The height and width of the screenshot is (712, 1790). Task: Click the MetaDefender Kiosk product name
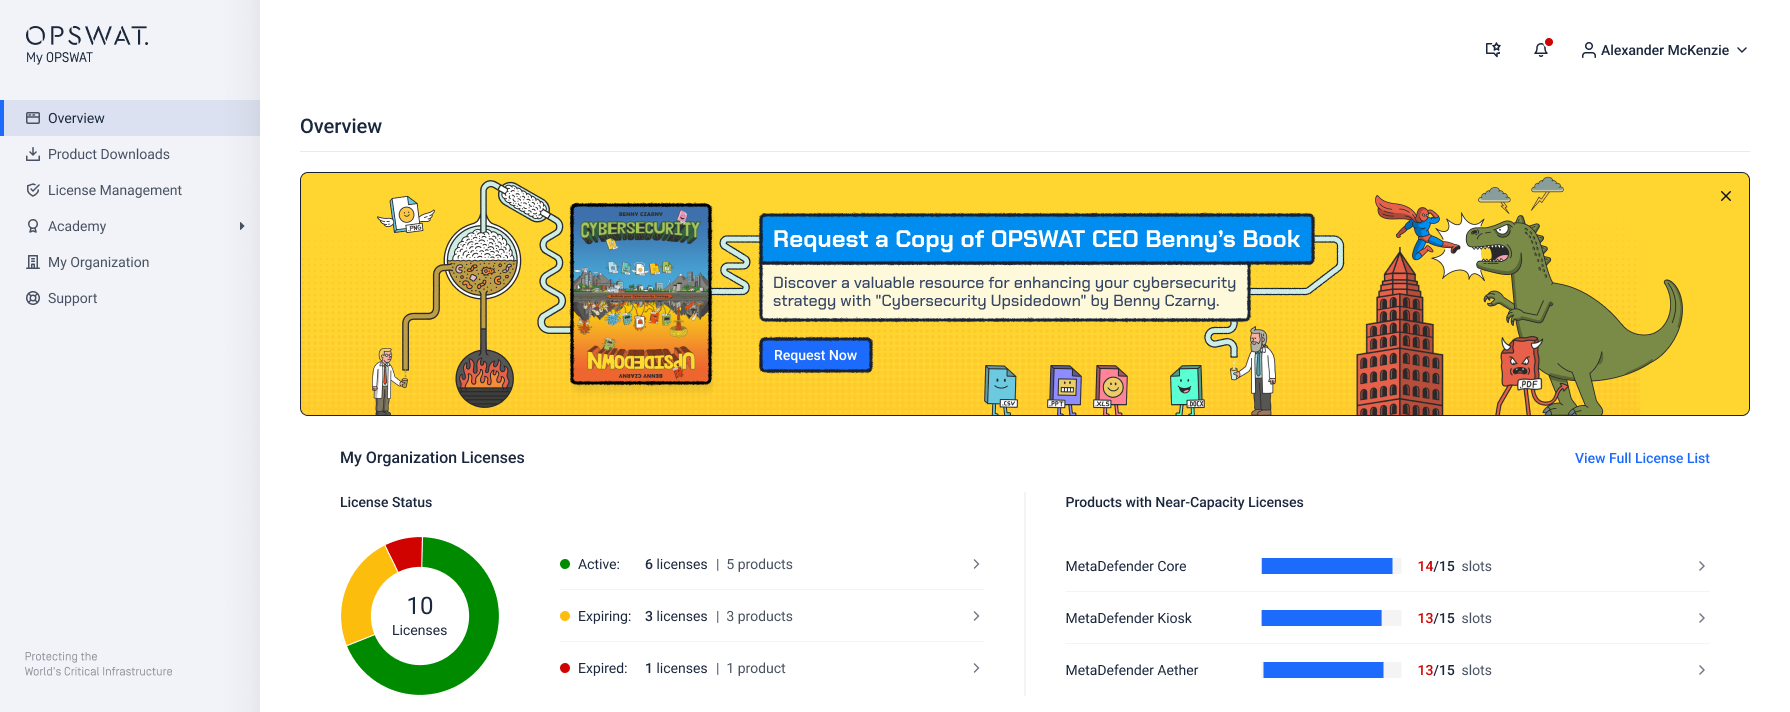(x=1129, y=618)
